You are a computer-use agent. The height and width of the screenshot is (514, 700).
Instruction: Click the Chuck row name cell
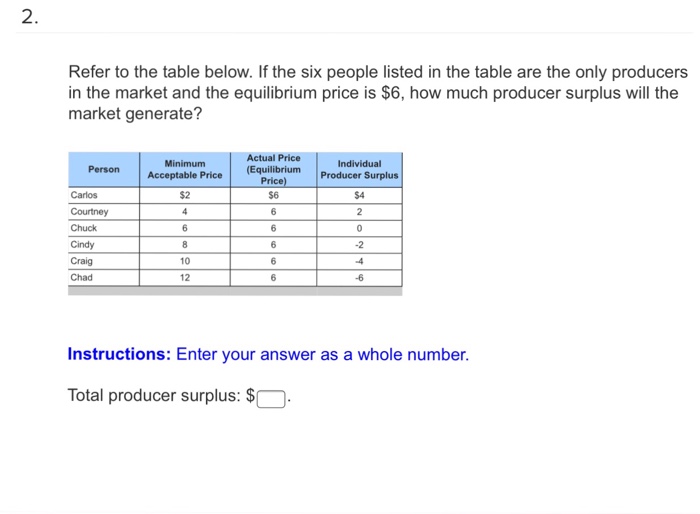pos(104,228)
